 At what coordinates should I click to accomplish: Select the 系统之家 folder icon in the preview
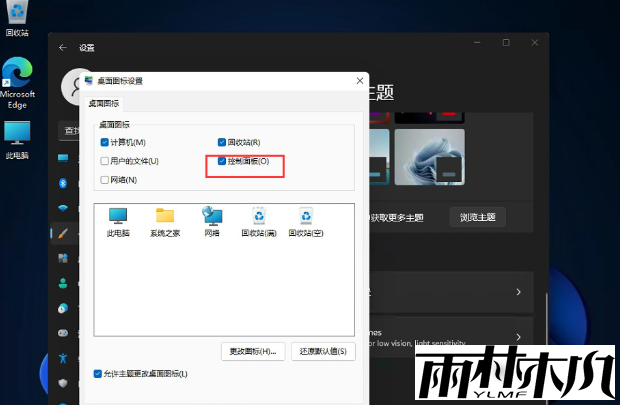(165, 217)
